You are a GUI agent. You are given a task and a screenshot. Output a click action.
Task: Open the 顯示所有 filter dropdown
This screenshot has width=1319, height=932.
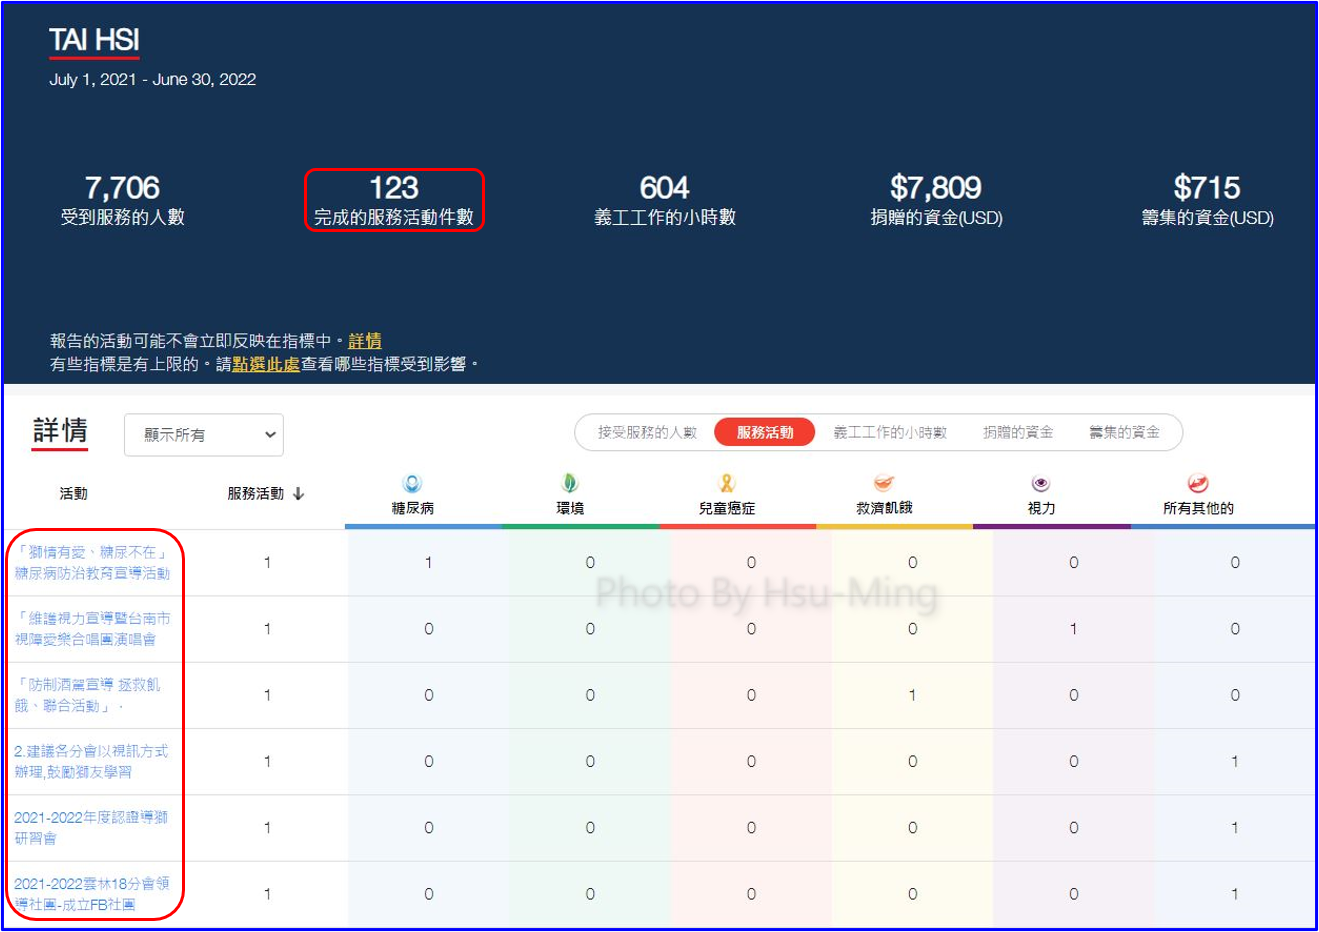[204, 435]
